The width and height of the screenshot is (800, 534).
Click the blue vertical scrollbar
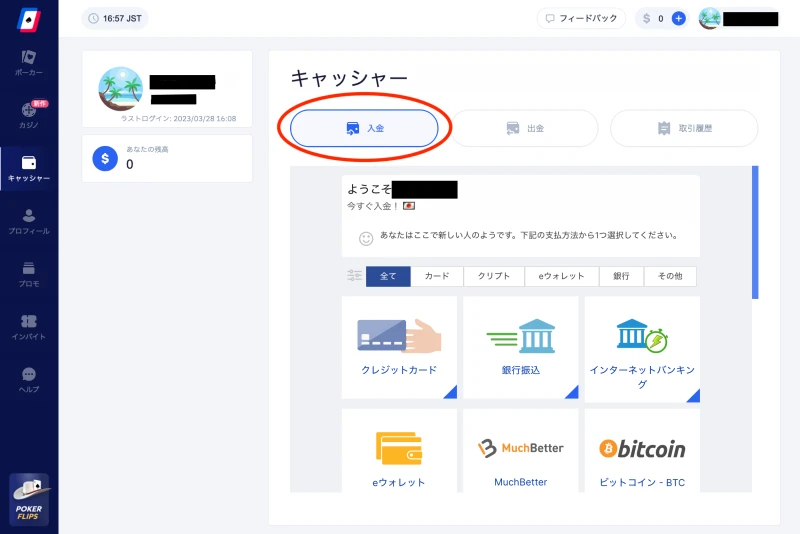pos(755,232)
